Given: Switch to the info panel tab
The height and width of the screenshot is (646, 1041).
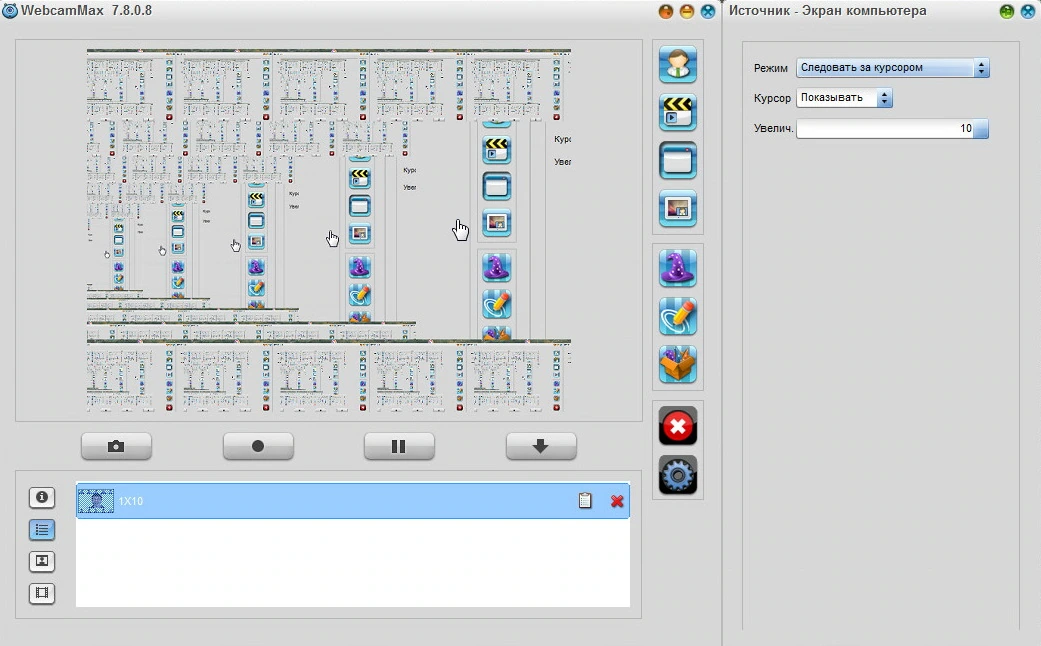Looking at the screenshot, I should [x=42, y=497].
